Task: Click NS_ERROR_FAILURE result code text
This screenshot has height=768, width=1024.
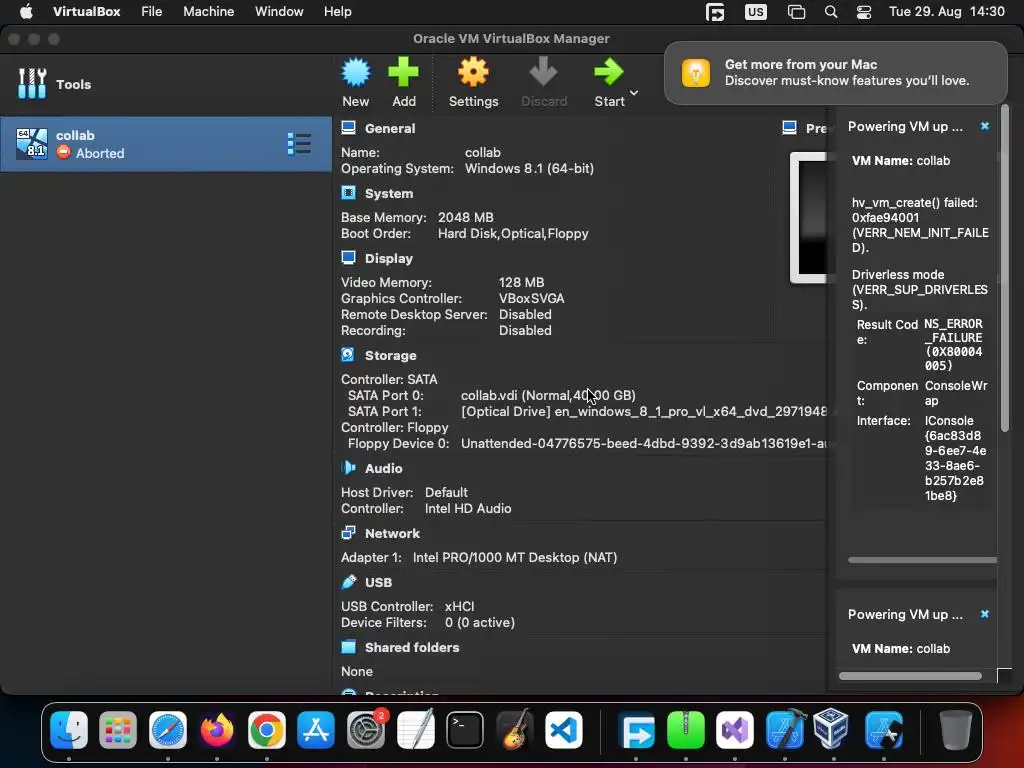Action: click(x=953, y=345)
